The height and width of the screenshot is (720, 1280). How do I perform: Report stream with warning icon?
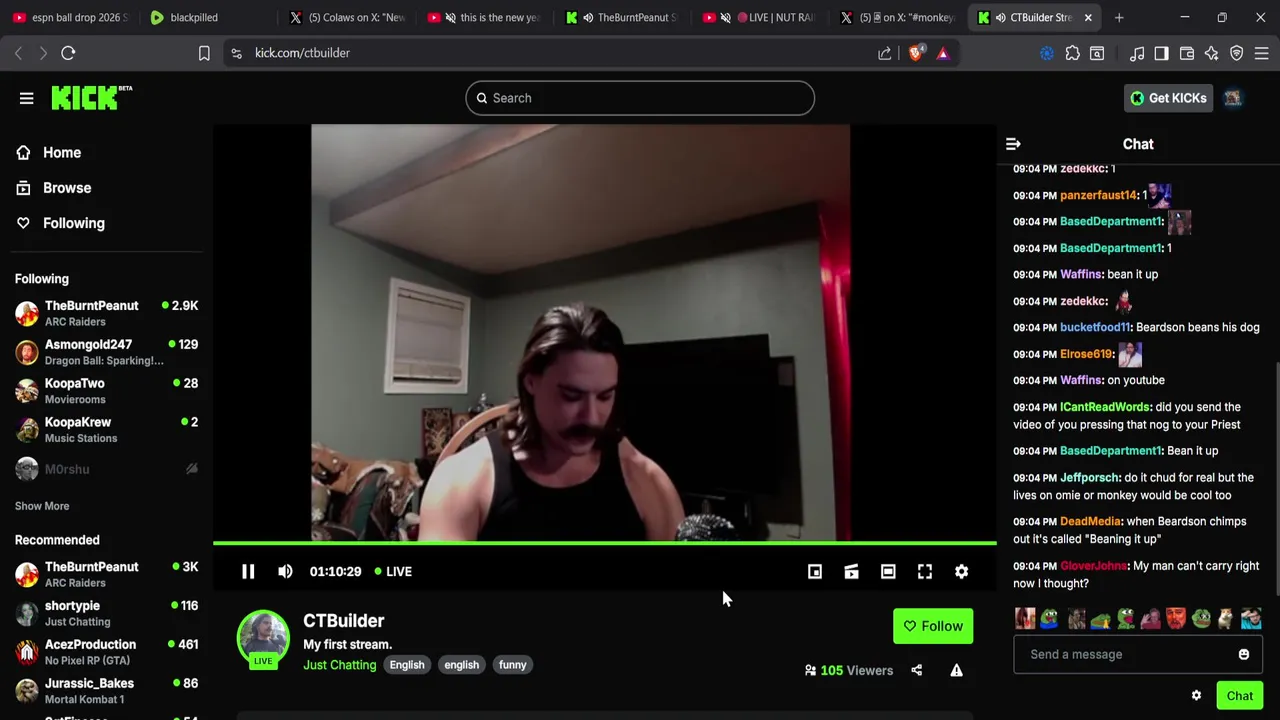pyautogui.click(x=956, y=670)
